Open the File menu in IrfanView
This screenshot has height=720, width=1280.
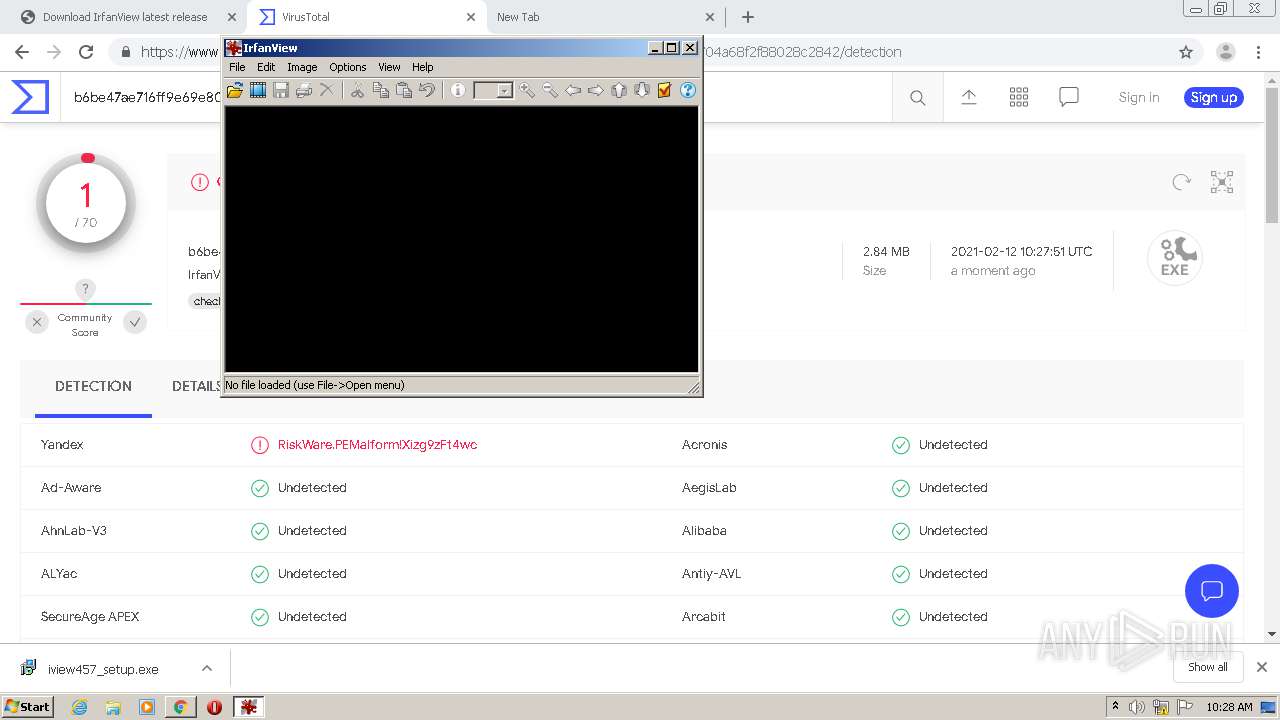237,67
